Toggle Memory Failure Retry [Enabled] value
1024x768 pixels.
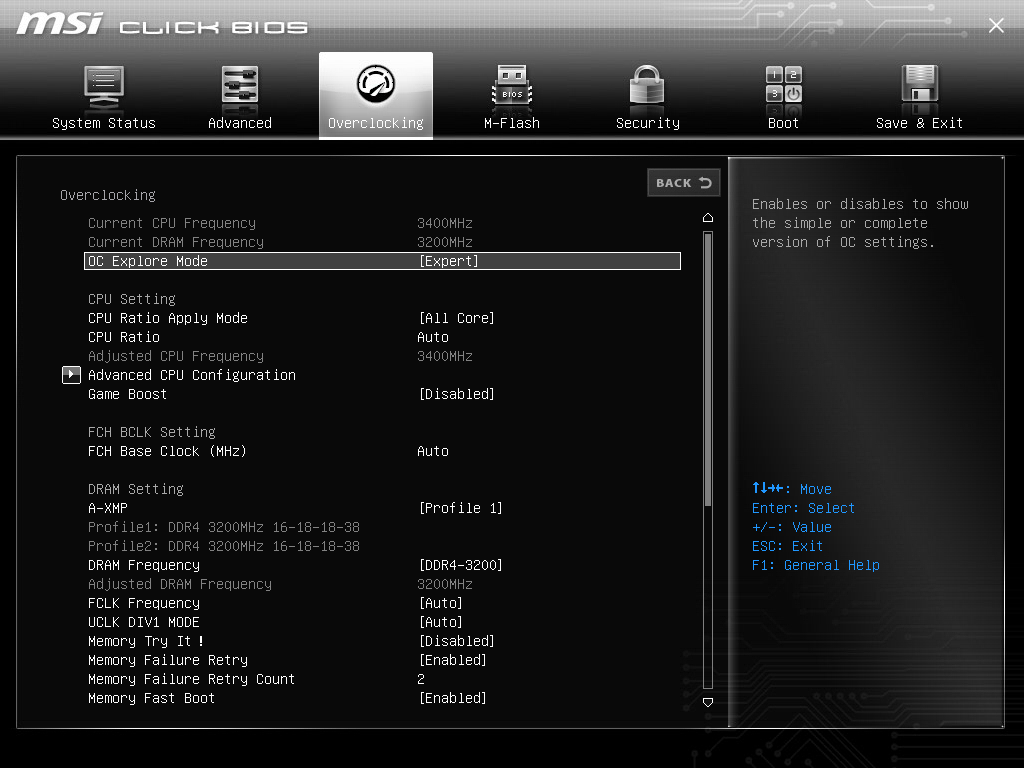tap(453, 660)
